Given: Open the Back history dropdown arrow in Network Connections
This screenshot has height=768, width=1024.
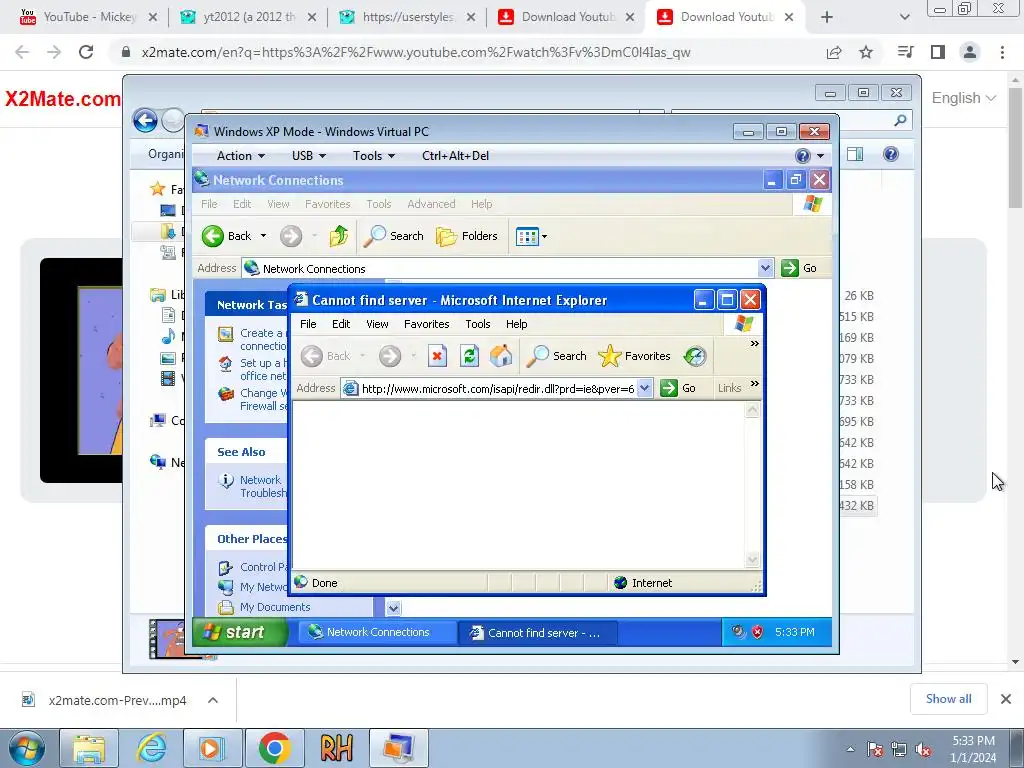Looking at the screenshot, I should point(263,236).
